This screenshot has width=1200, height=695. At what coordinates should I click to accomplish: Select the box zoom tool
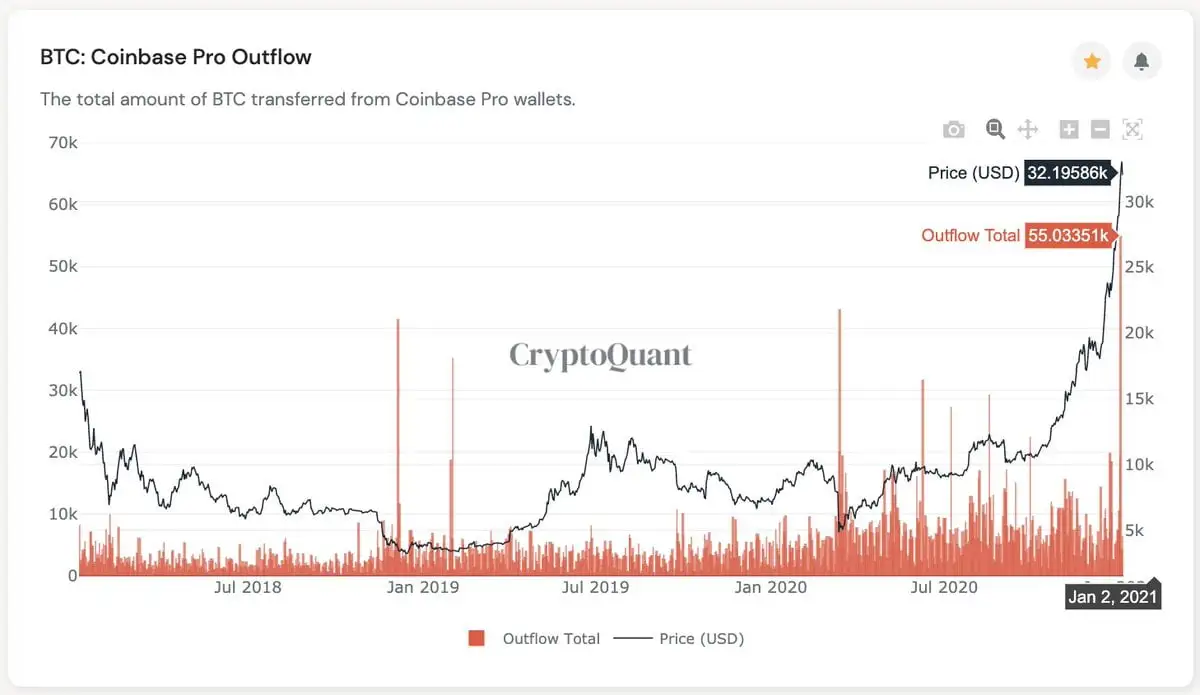click(x=995, y=130)
